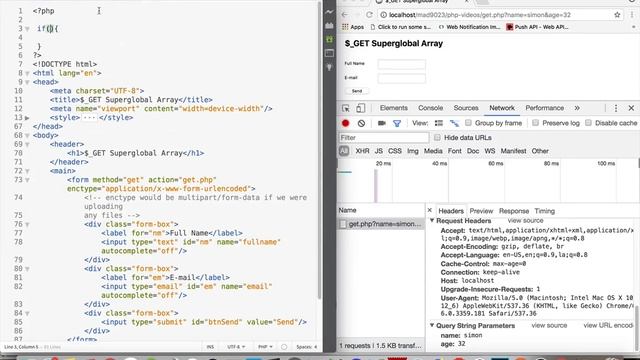Reload the page in Chrome

(369, 15)
